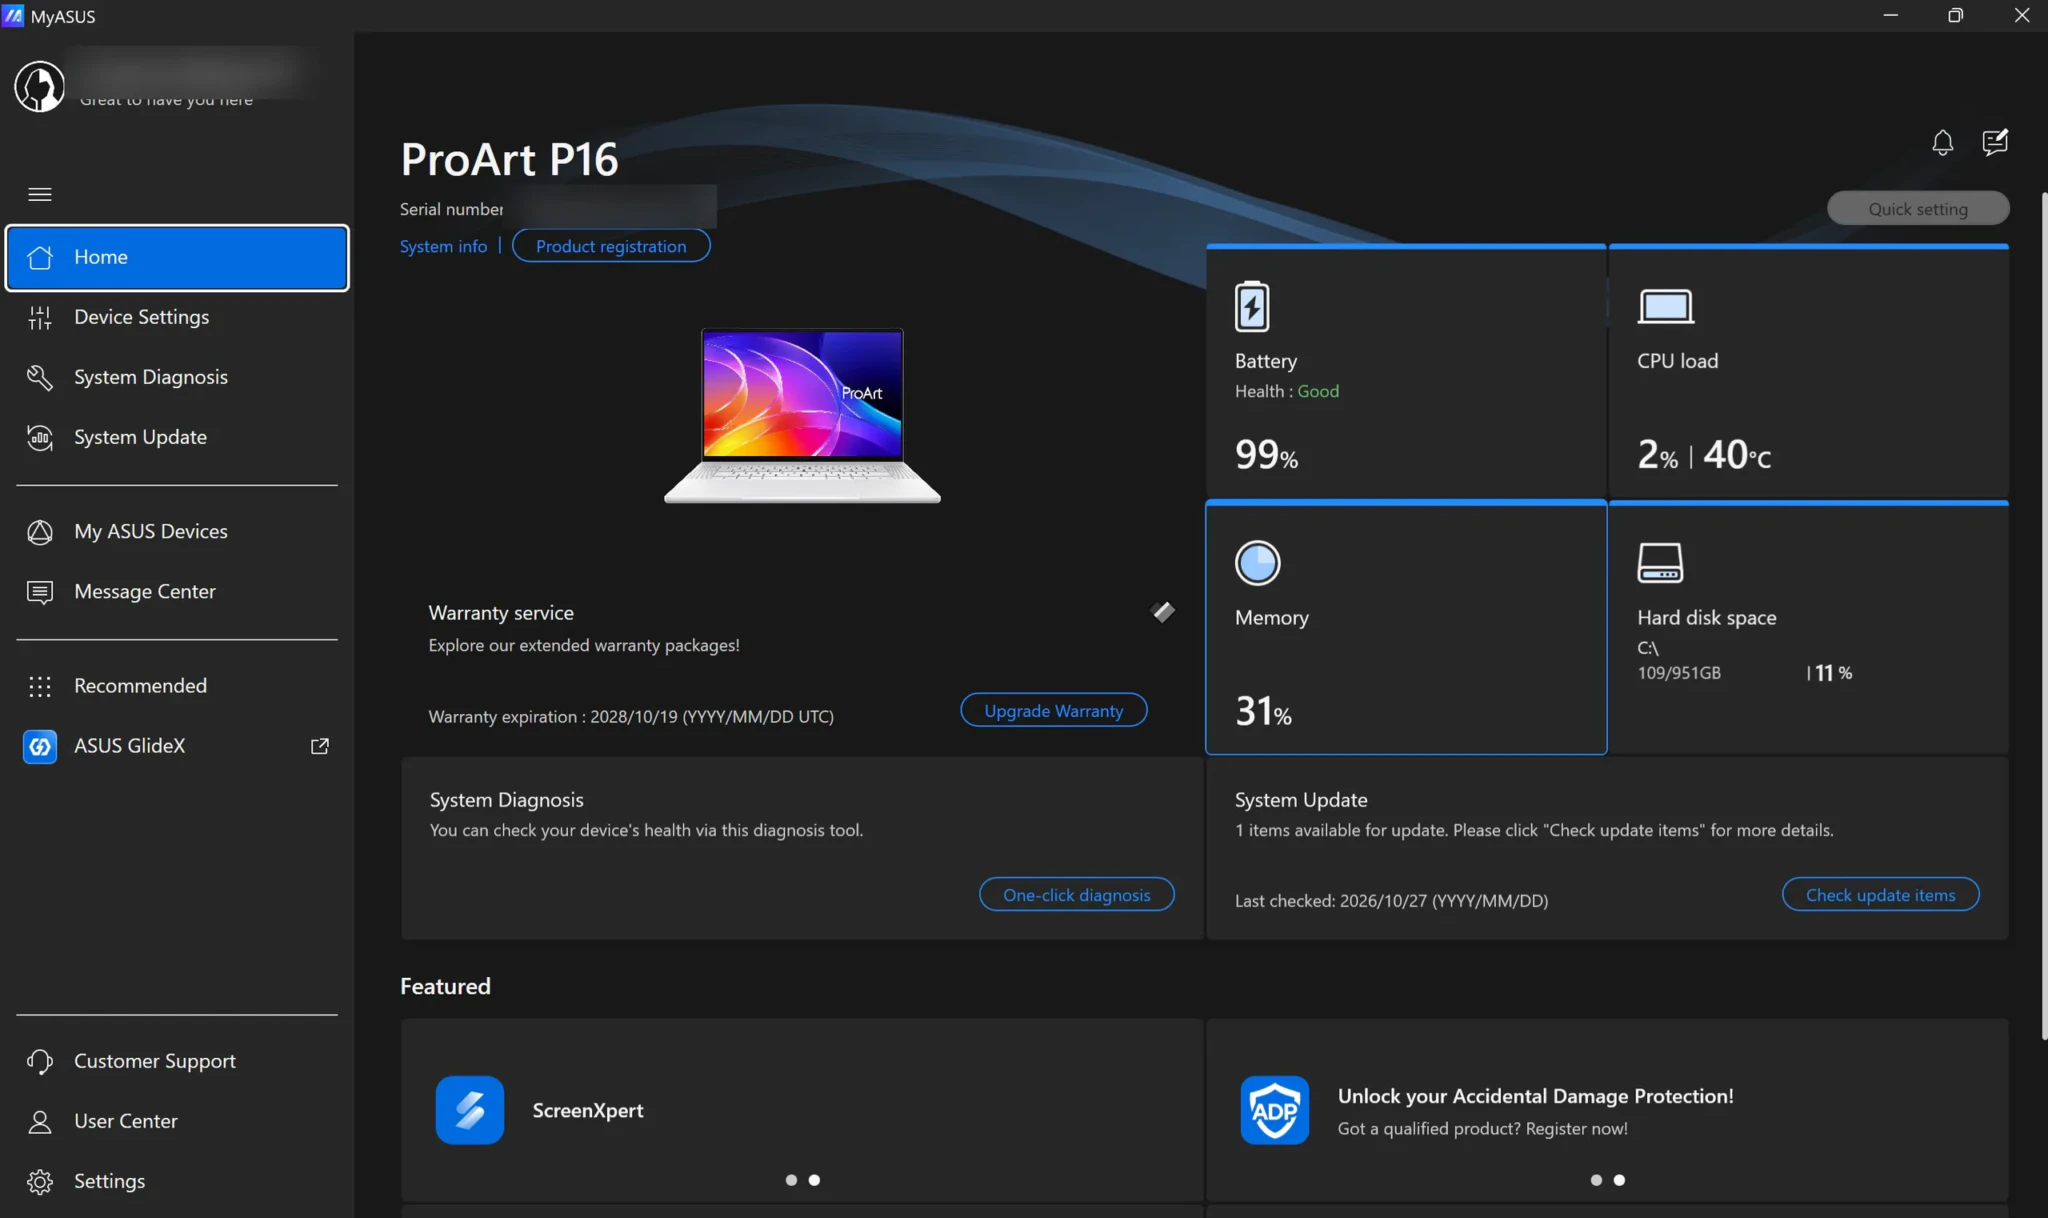Select Home in the sidebar
2048x1218 pixels.
tap(177, 258)
